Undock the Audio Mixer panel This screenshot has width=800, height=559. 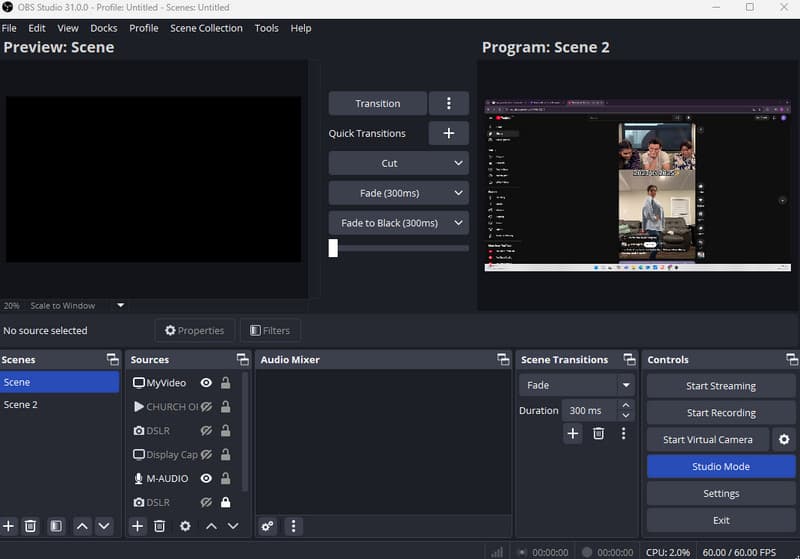504,360
